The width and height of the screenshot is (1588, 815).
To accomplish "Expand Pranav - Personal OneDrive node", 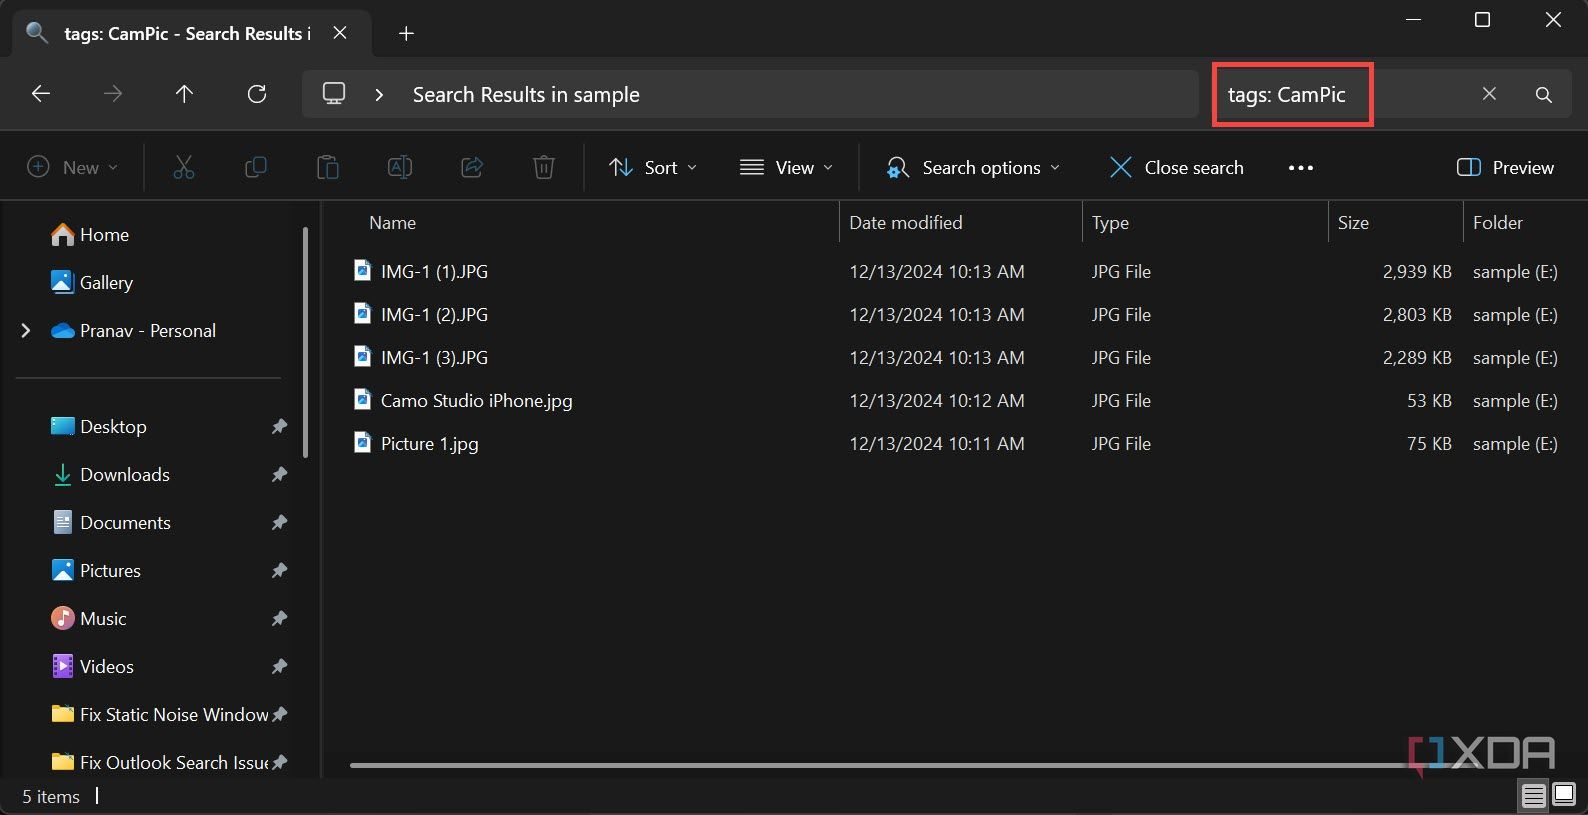I will point(26,330).
